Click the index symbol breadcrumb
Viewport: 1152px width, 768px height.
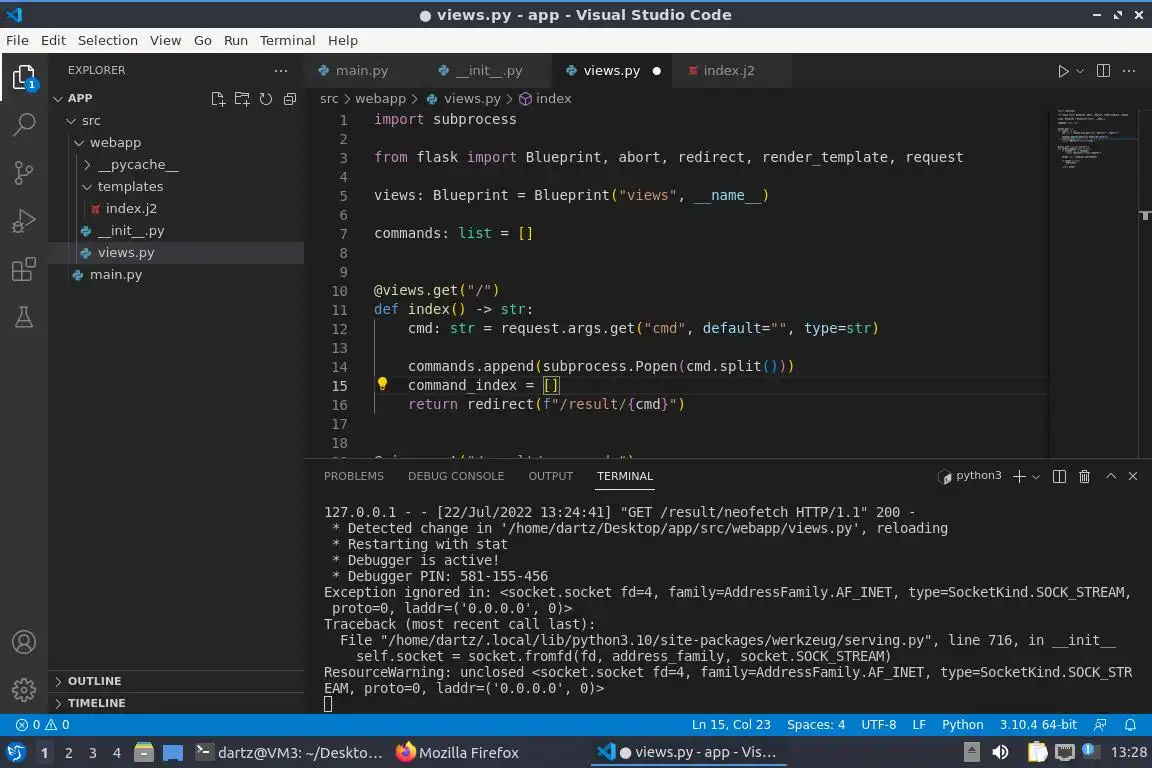coord(545,98)
